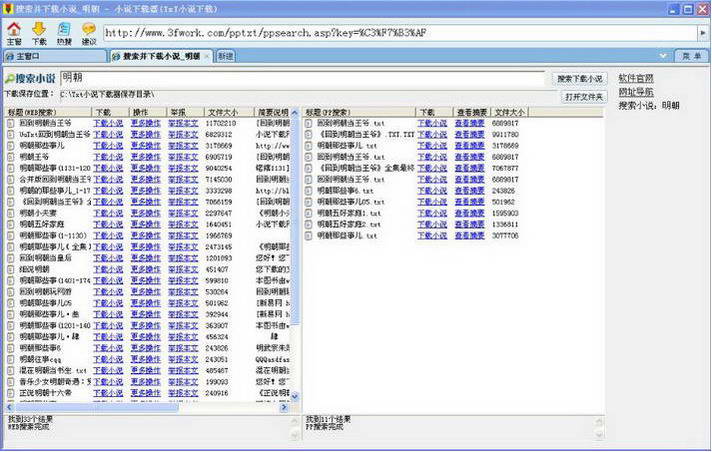Select the 明朝五好家庭 row title
This screenshot has height=452, width=712.
42,224
